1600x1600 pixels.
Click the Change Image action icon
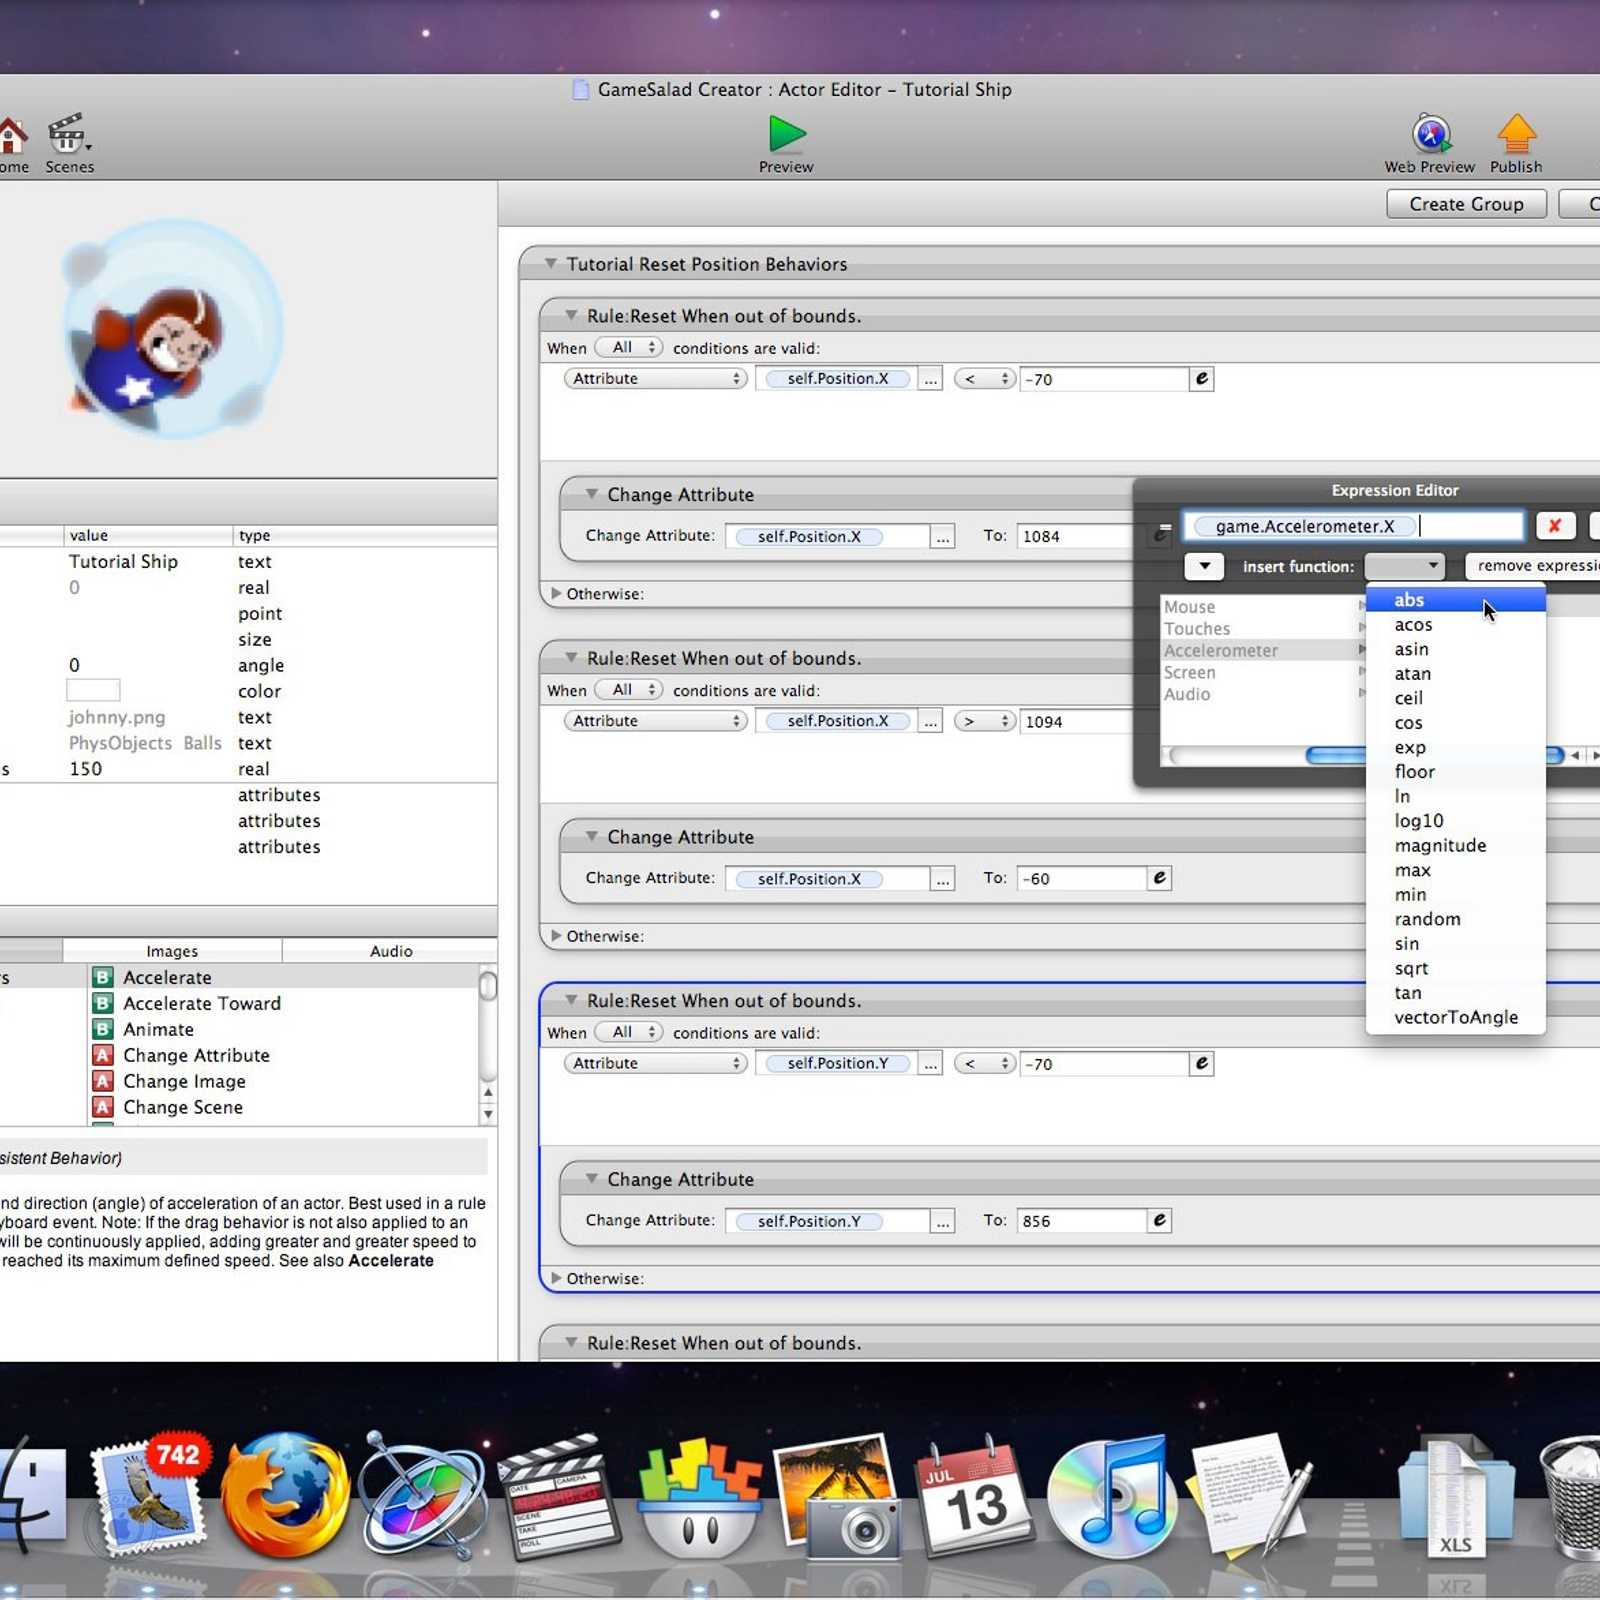(x=102, y=1081)
